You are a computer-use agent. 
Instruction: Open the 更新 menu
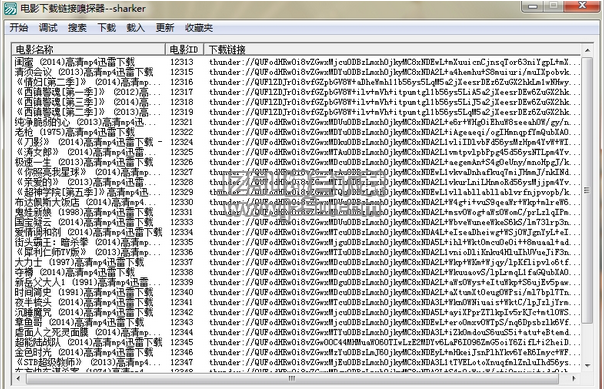(x=165, y=28)
